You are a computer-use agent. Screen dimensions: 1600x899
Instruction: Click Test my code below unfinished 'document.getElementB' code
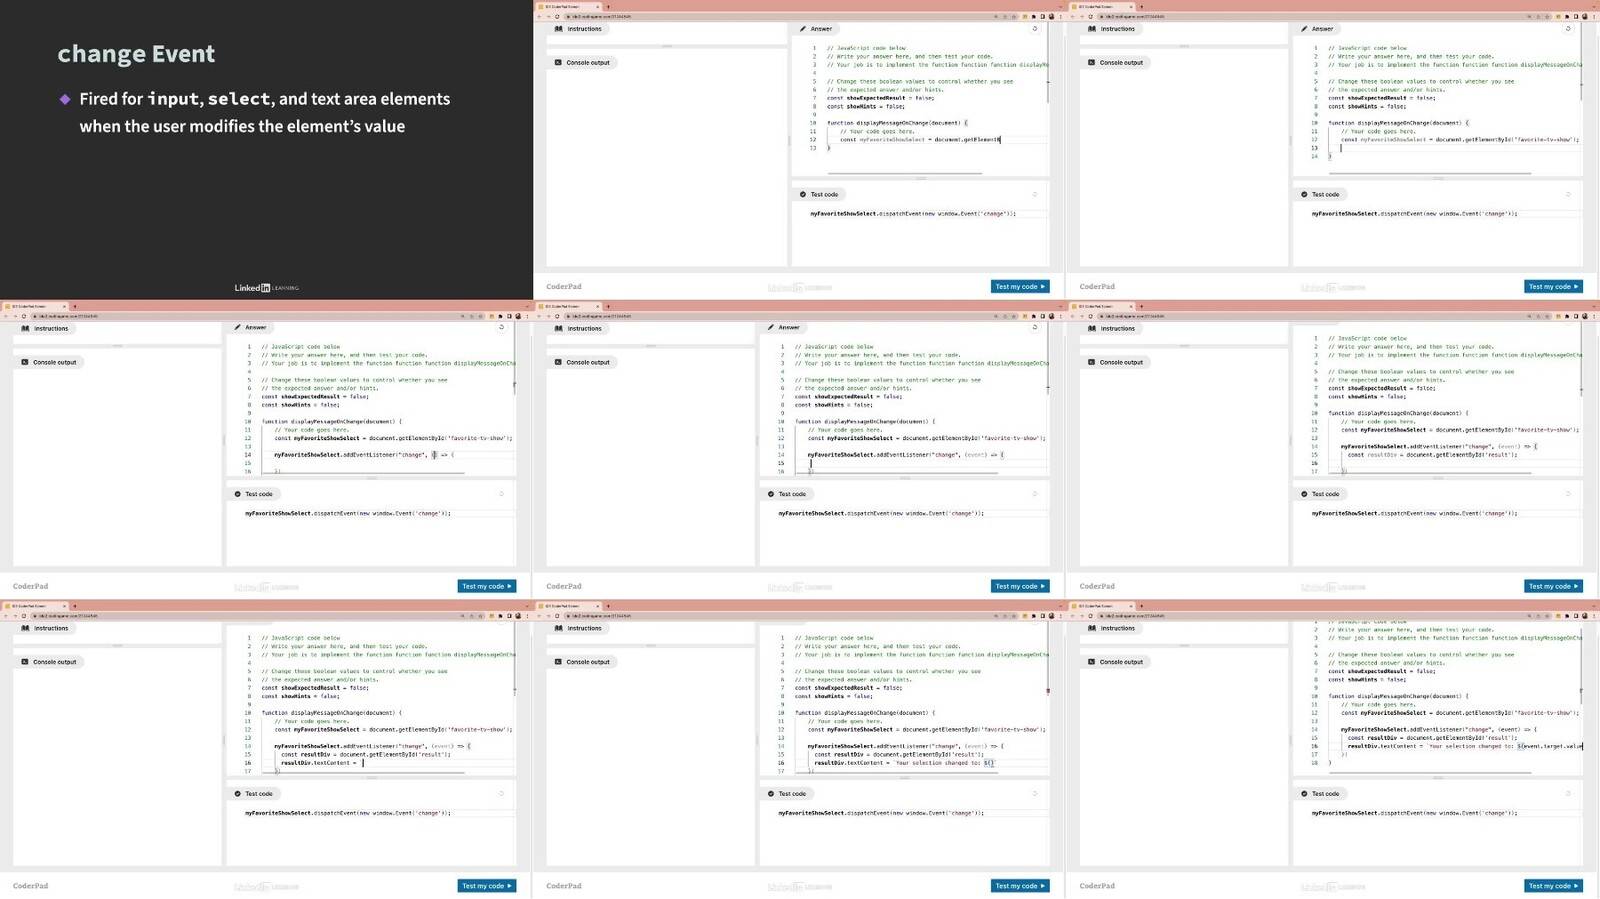point(1020,286)
